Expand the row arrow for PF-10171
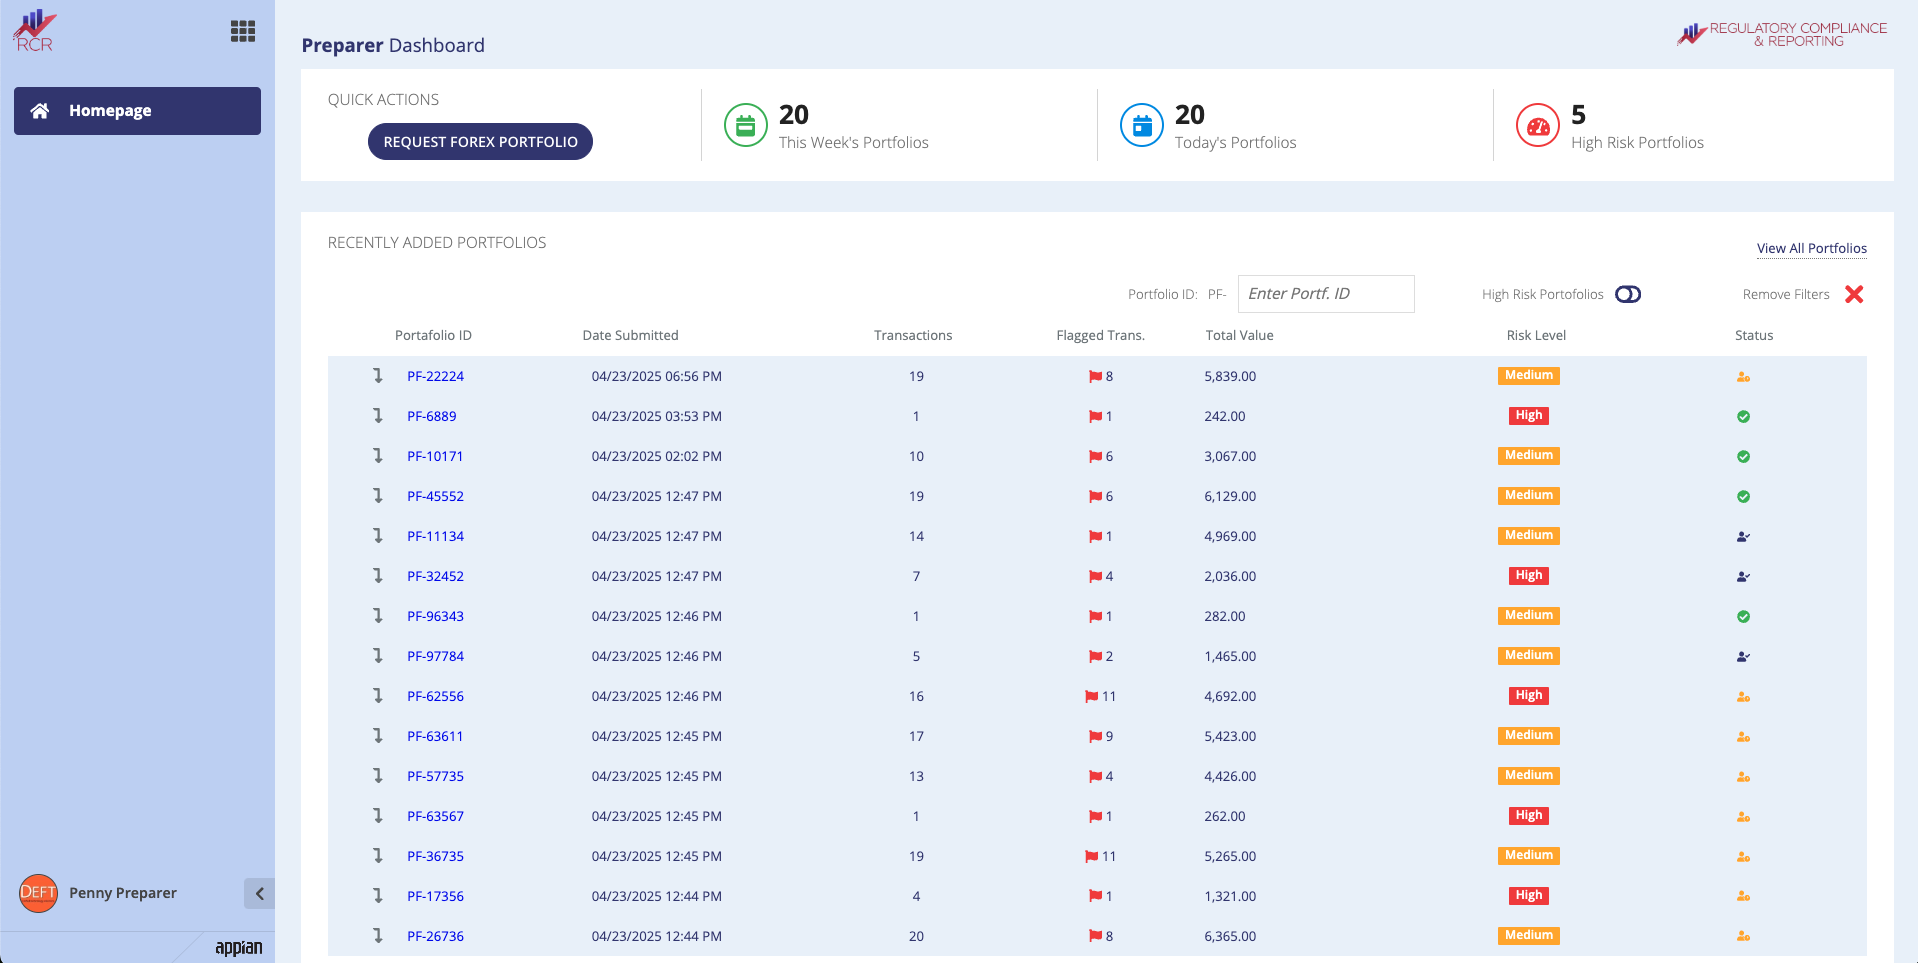The image size is (1918, 963). tap(378, 456)
